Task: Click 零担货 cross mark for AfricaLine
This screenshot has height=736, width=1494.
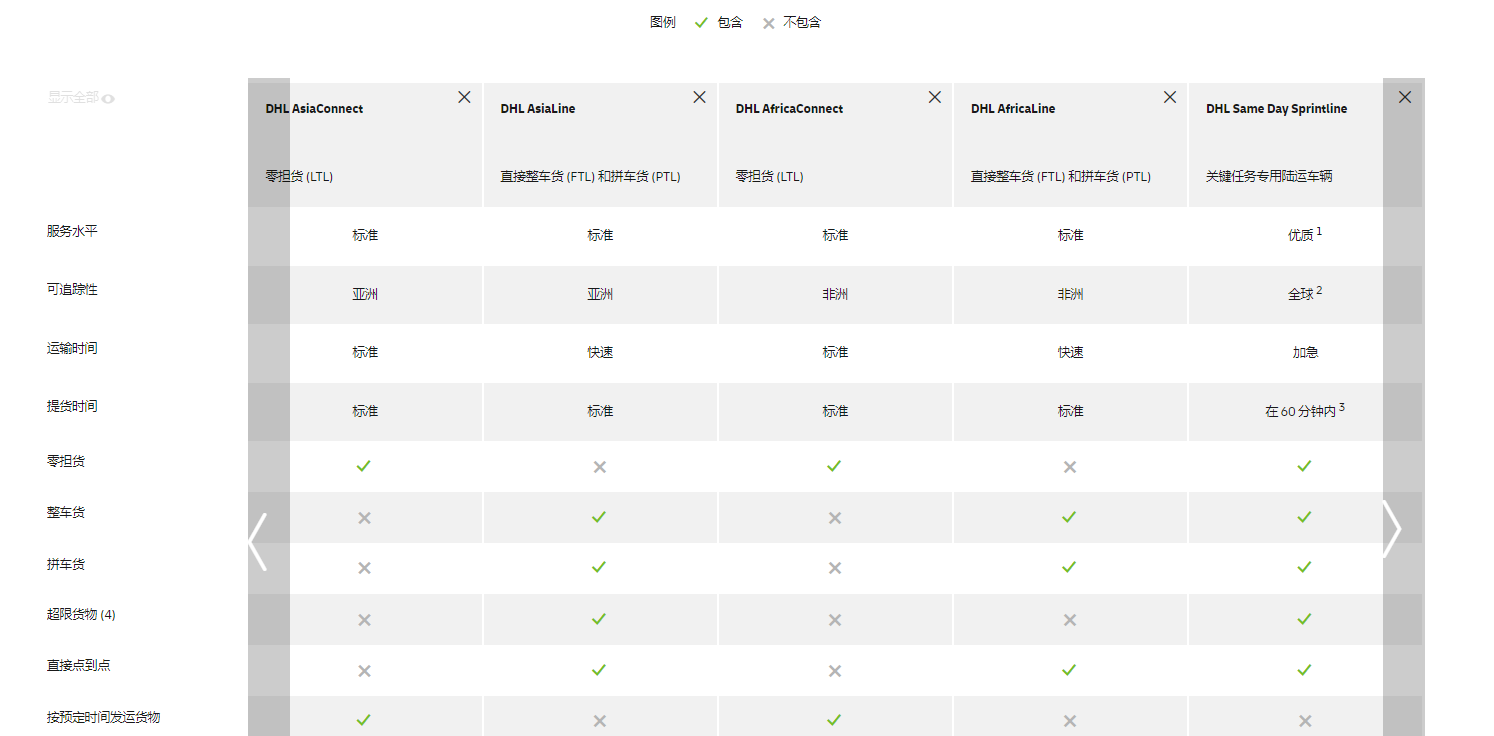Action: click(x=1069, y=467)
